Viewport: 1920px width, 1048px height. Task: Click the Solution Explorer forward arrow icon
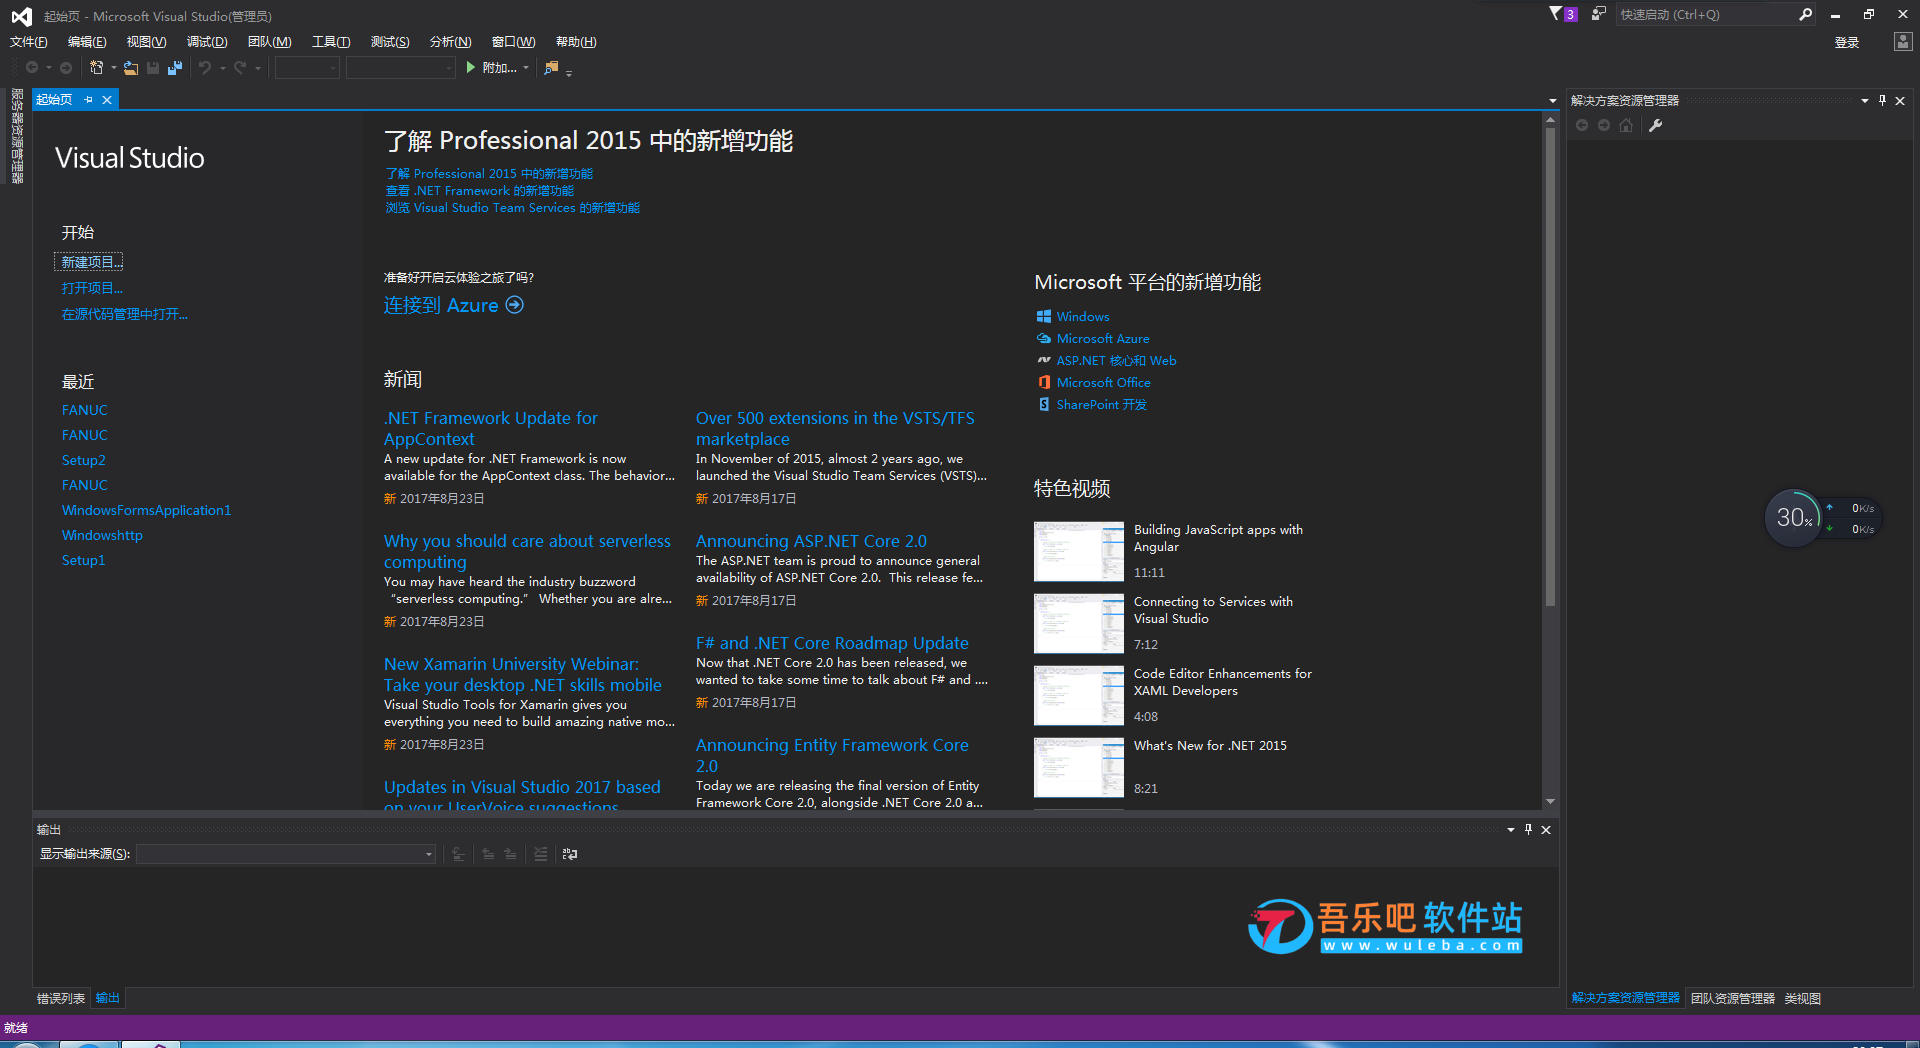[x=1604, y=125]
